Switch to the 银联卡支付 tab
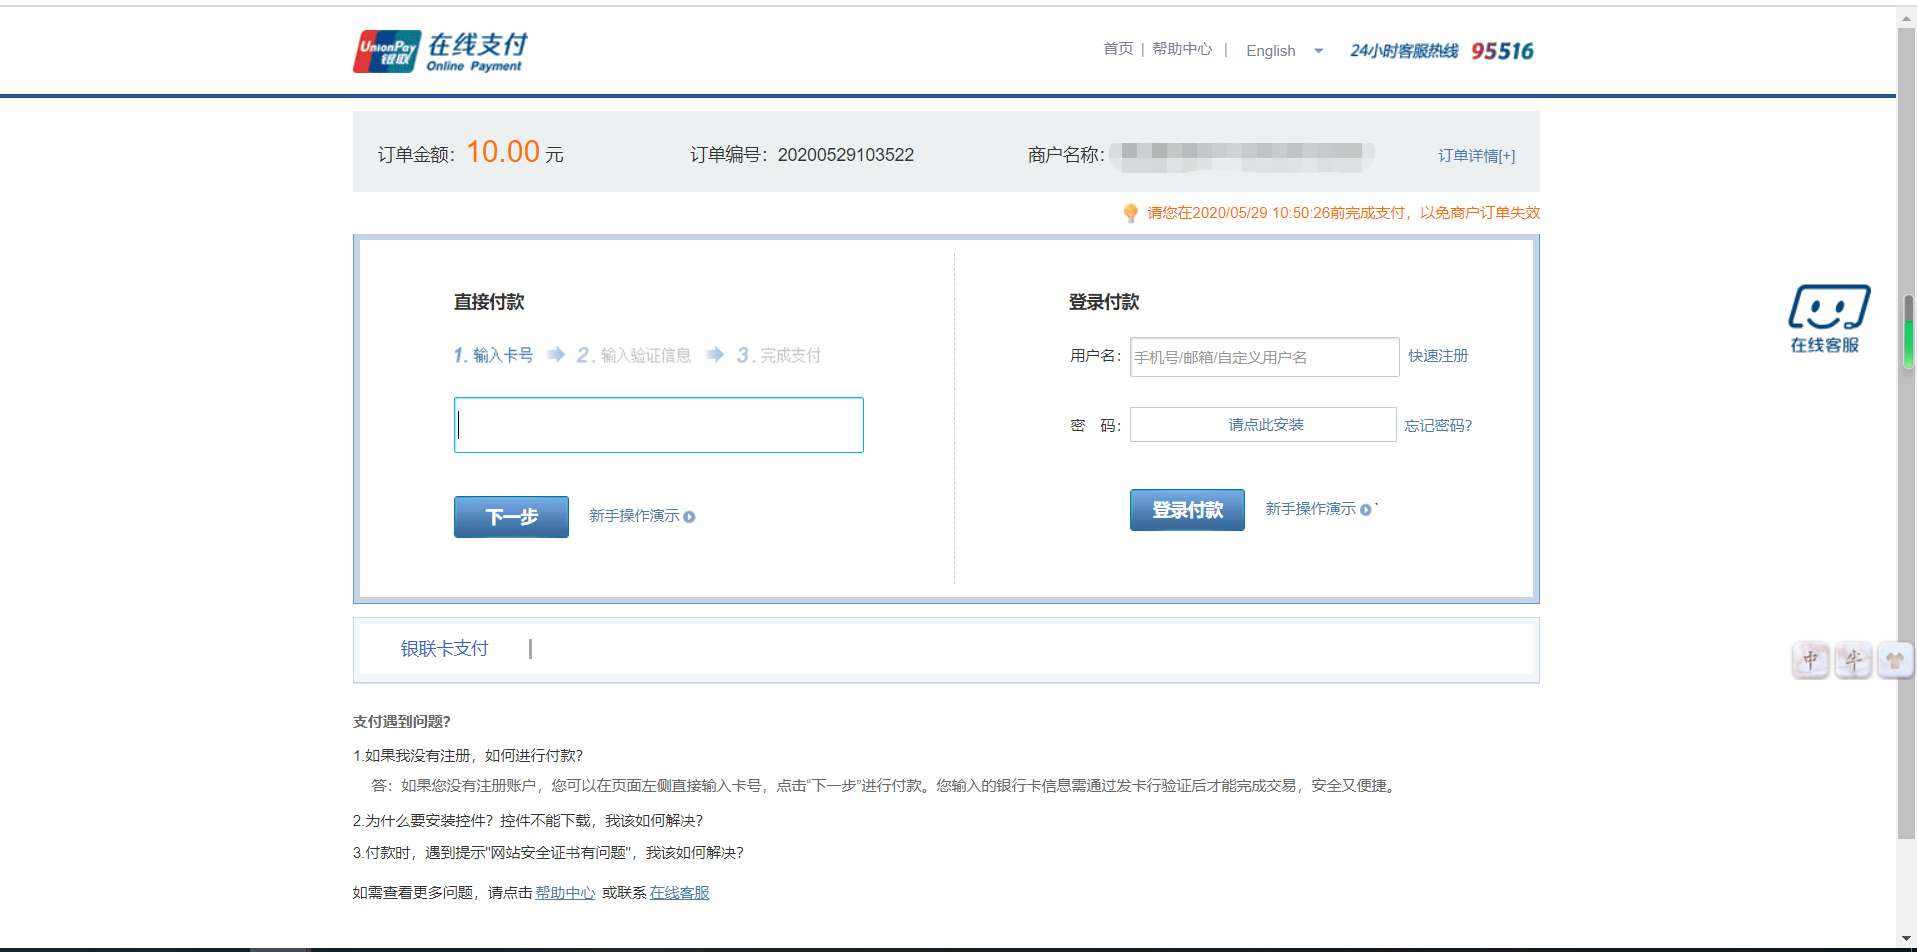1917x952 pixels. pos(444,648)
